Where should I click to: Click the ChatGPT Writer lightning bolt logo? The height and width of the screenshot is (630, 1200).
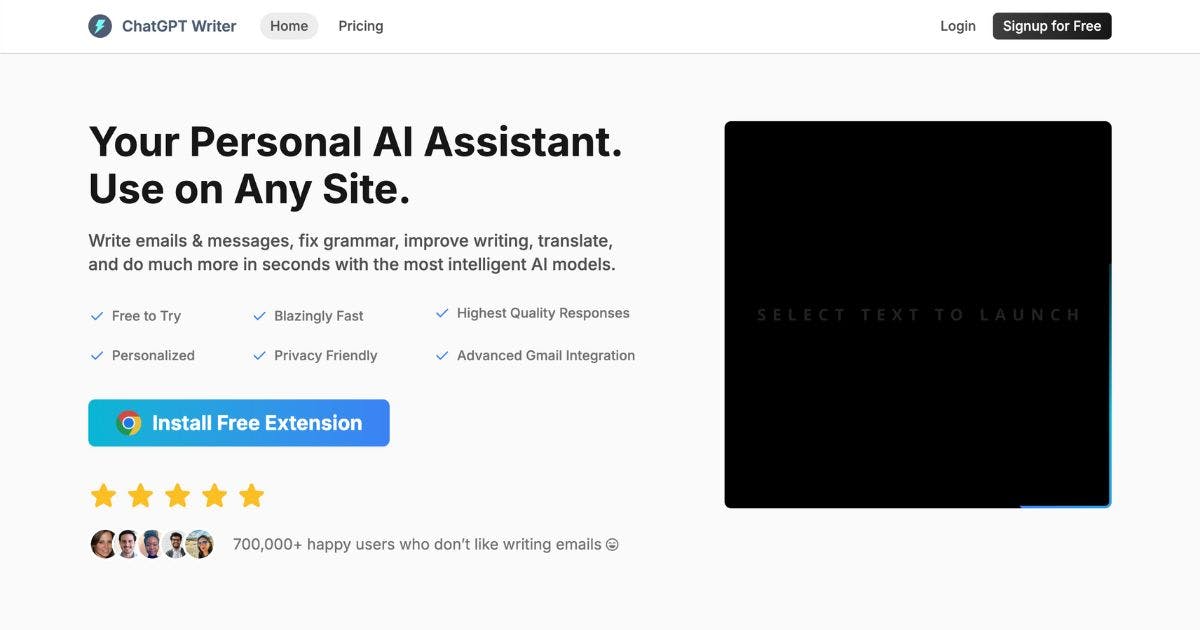[x=100, y=26]
